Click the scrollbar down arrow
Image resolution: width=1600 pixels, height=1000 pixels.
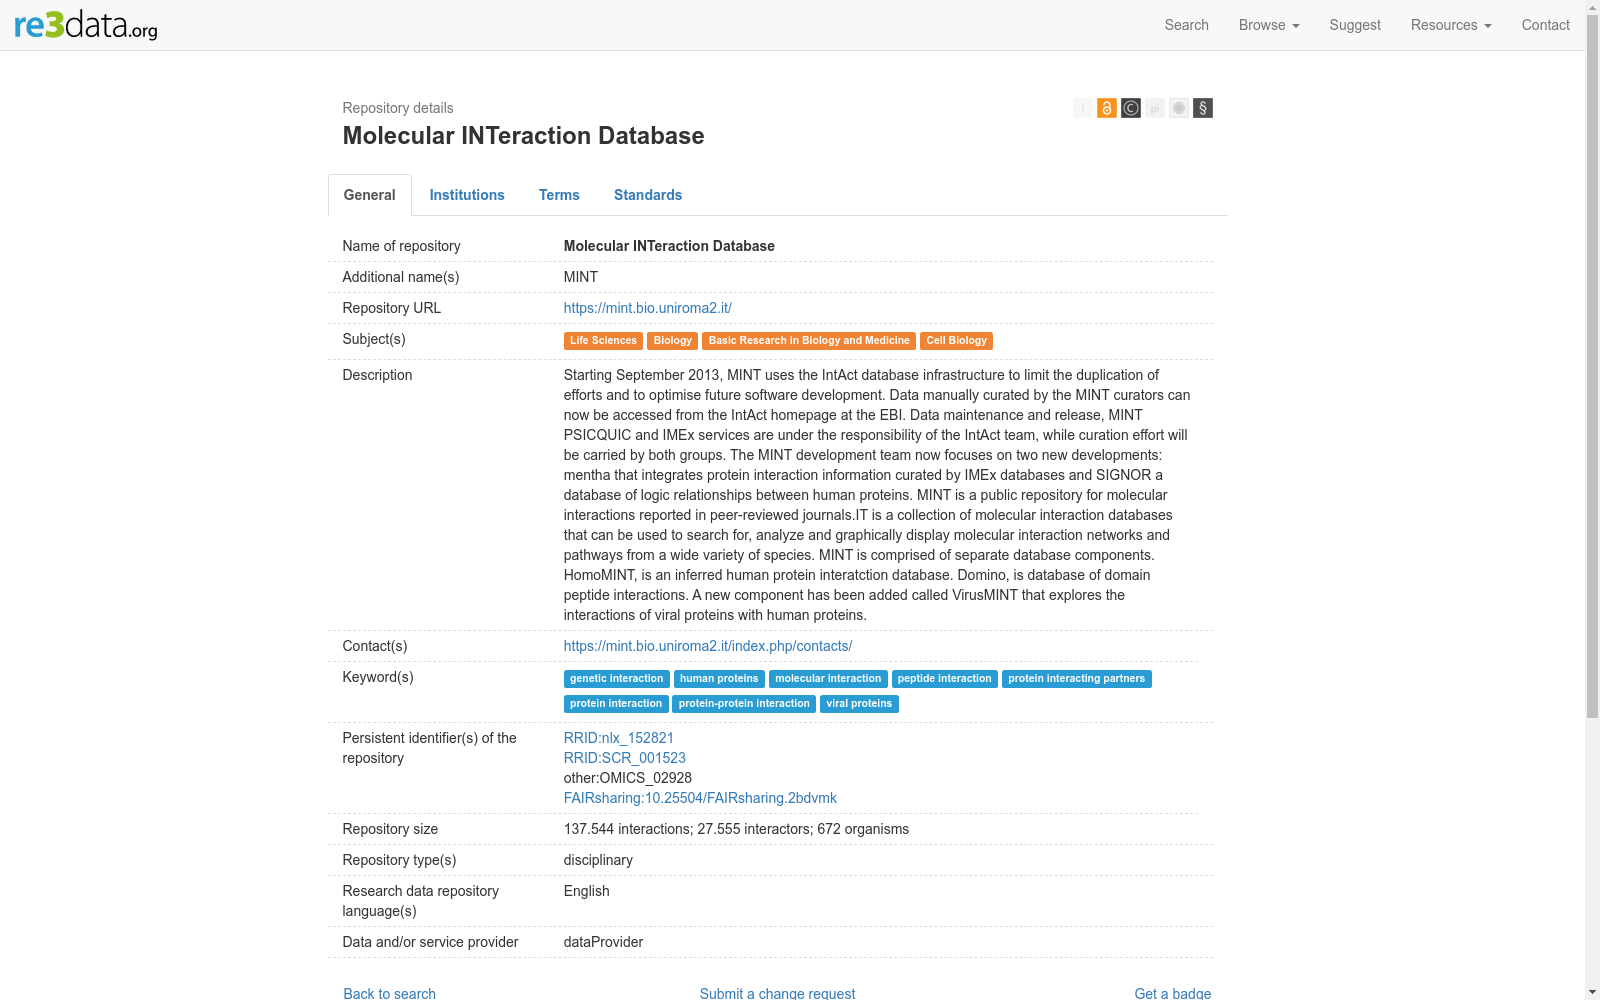[x=1592, y=992]
